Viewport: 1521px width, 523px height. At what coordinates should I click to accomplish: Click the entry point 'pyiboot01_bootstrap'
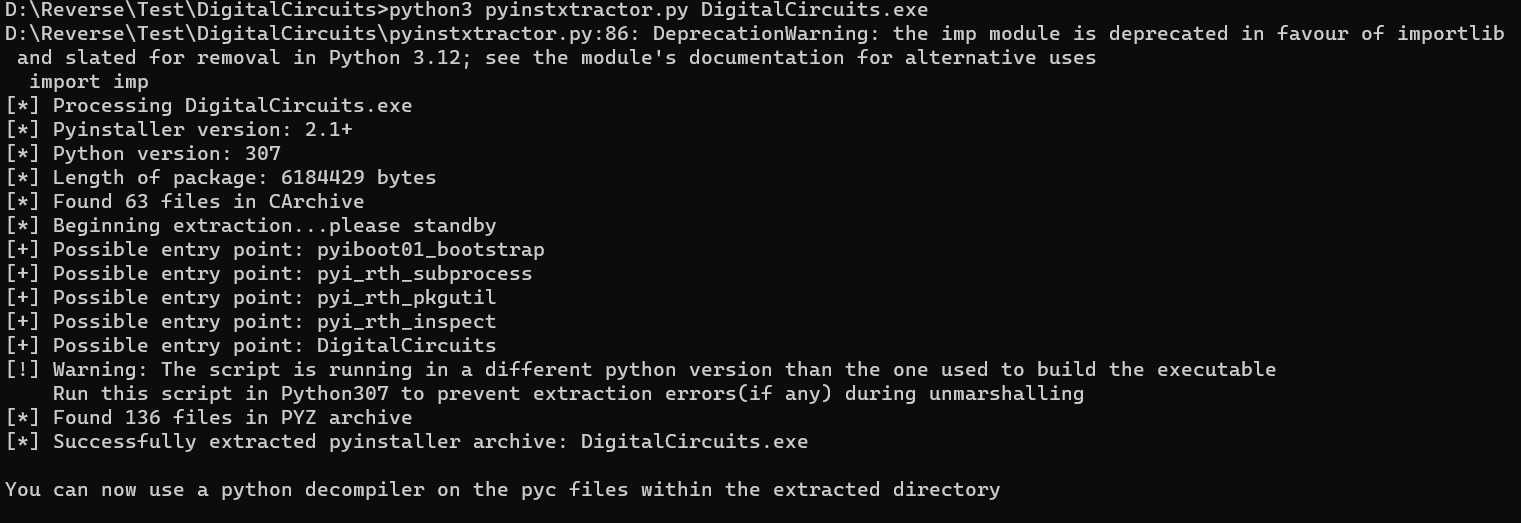430,250
